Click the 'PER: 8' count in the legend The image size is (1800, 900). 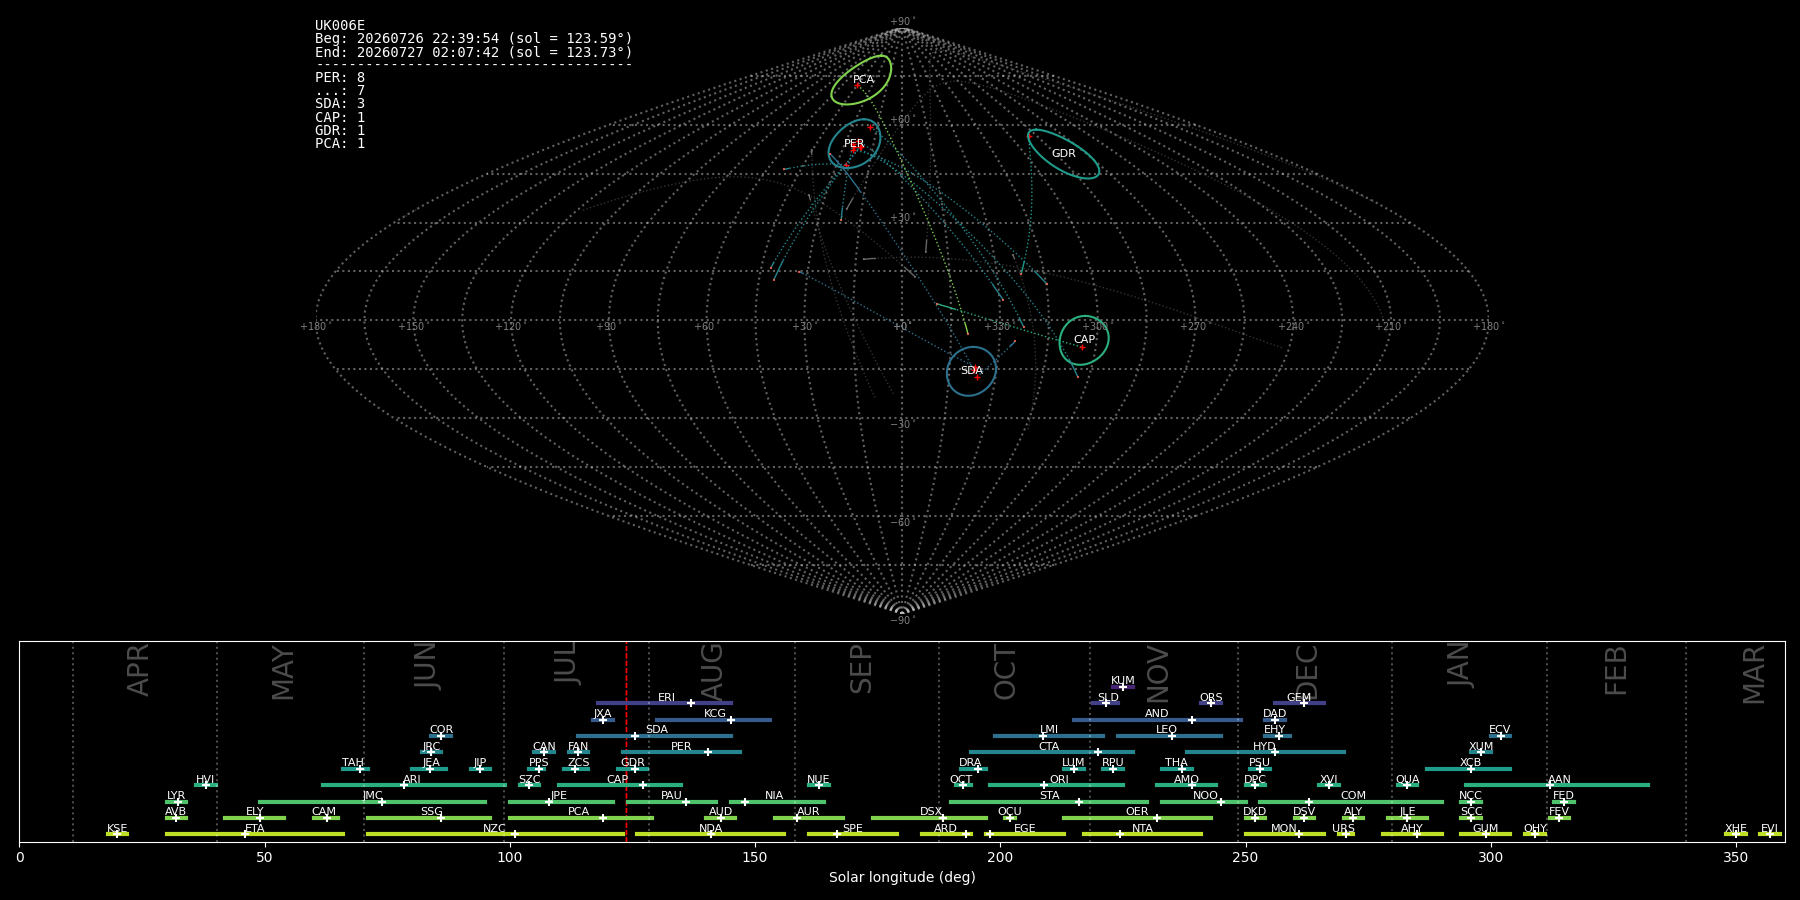[340, 78]
